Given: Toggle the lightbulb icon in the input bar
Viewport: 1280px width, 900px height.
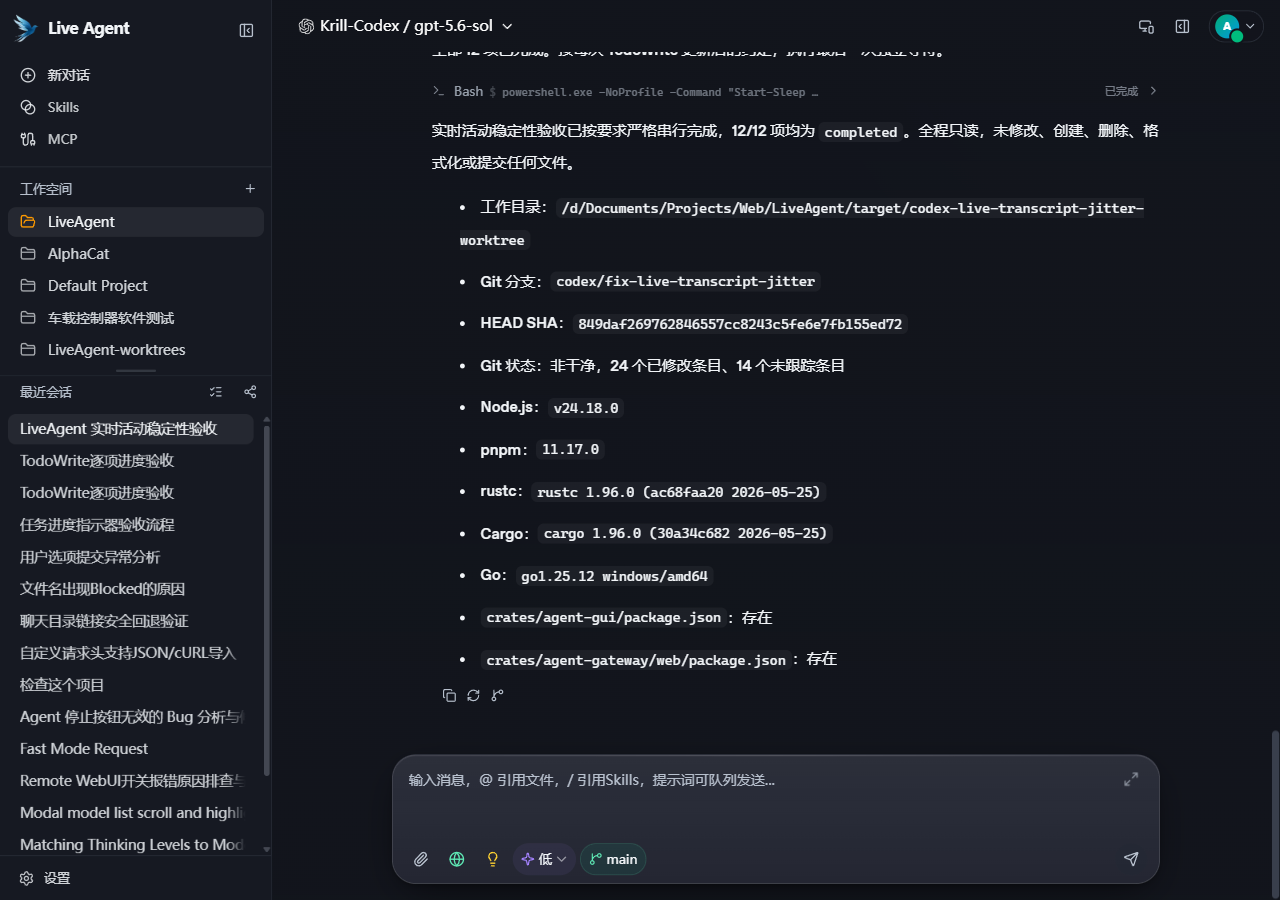Looking at the screenshot, I should 492,859.
